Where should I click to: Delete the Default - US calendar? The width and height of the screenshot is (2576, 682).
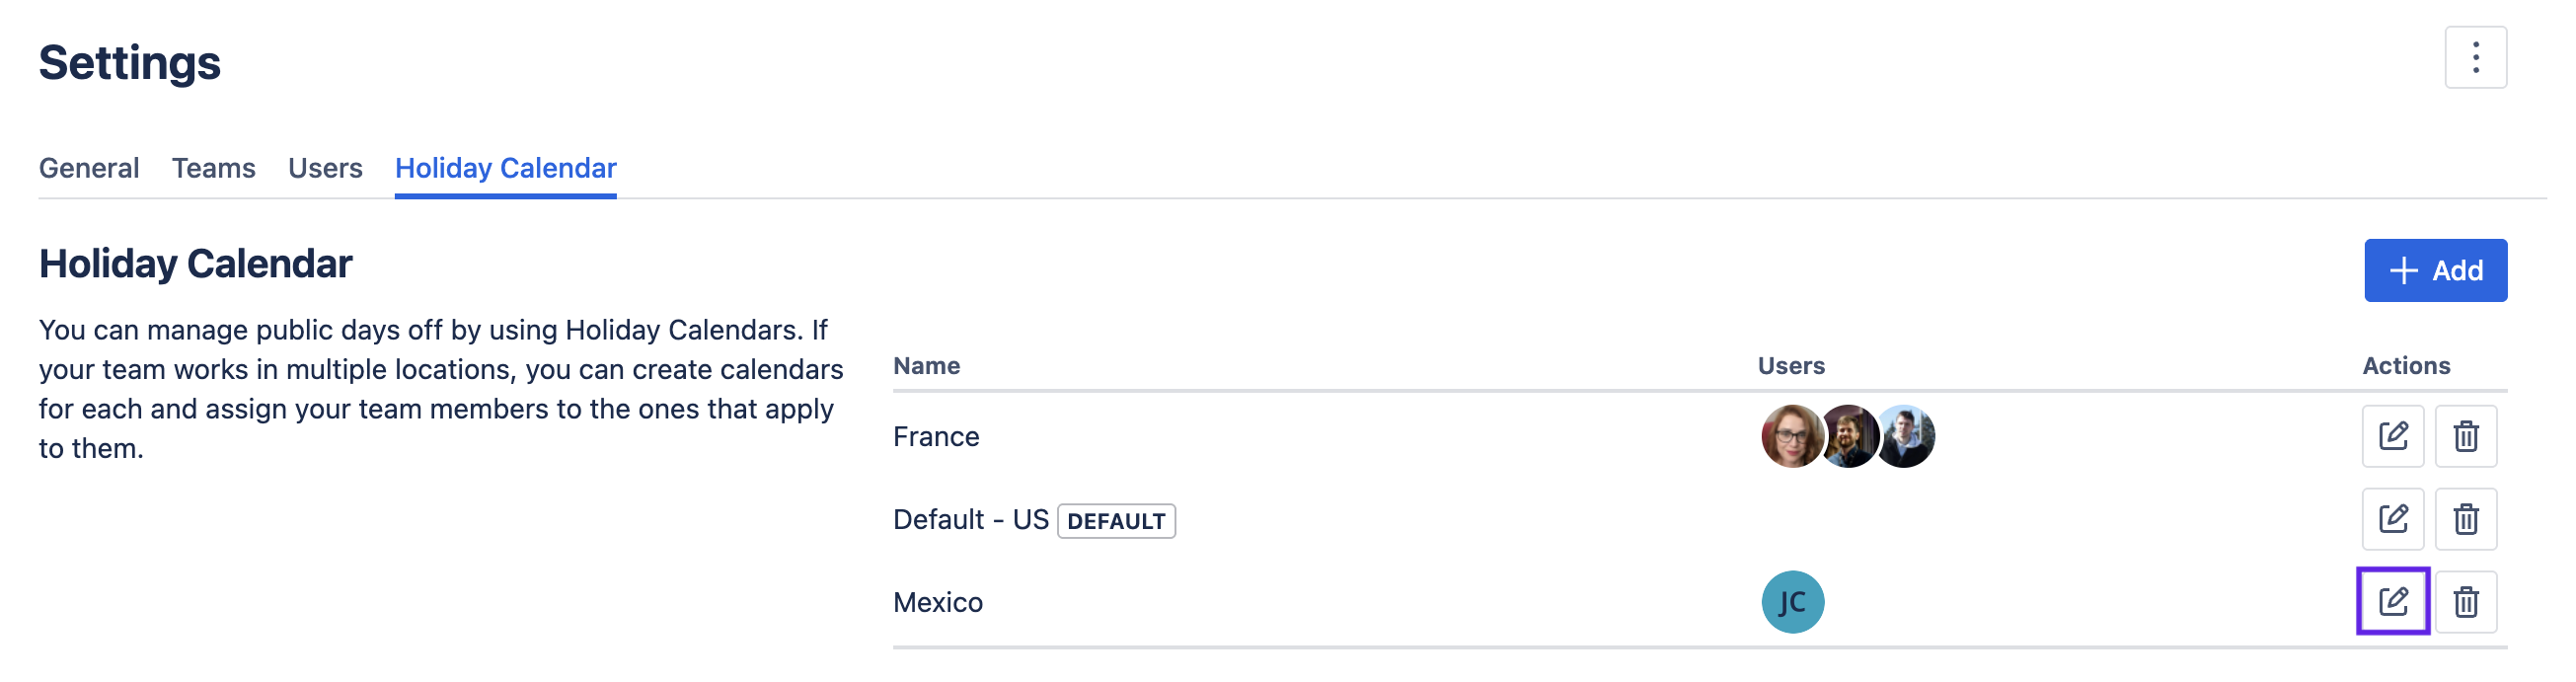(x=2465, y=519)
